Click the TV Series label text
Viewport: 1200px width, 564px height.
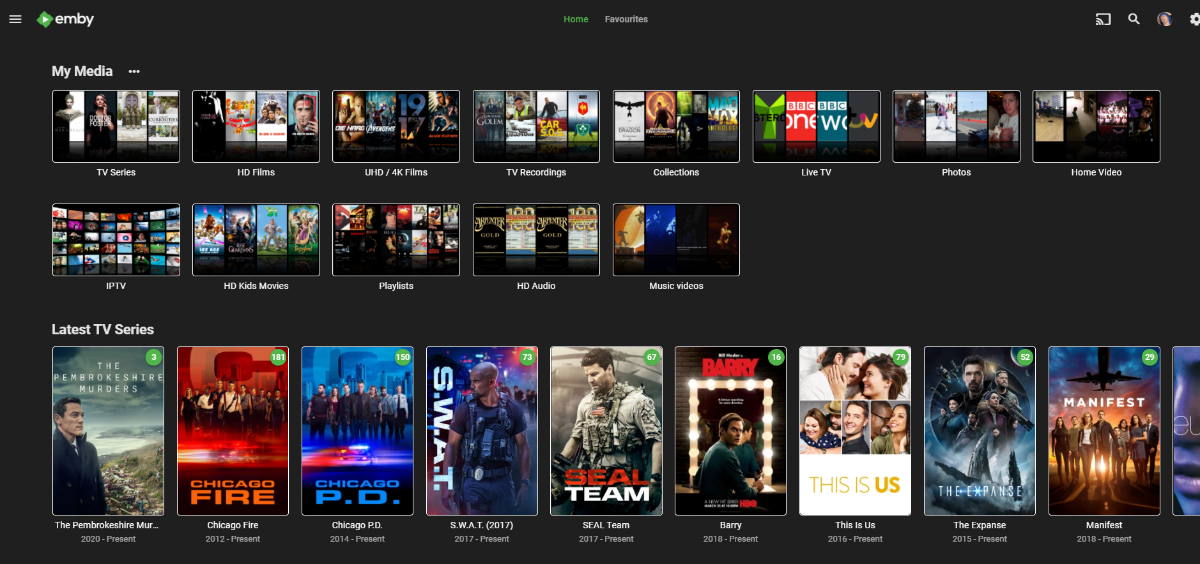(x=116, y=172)
